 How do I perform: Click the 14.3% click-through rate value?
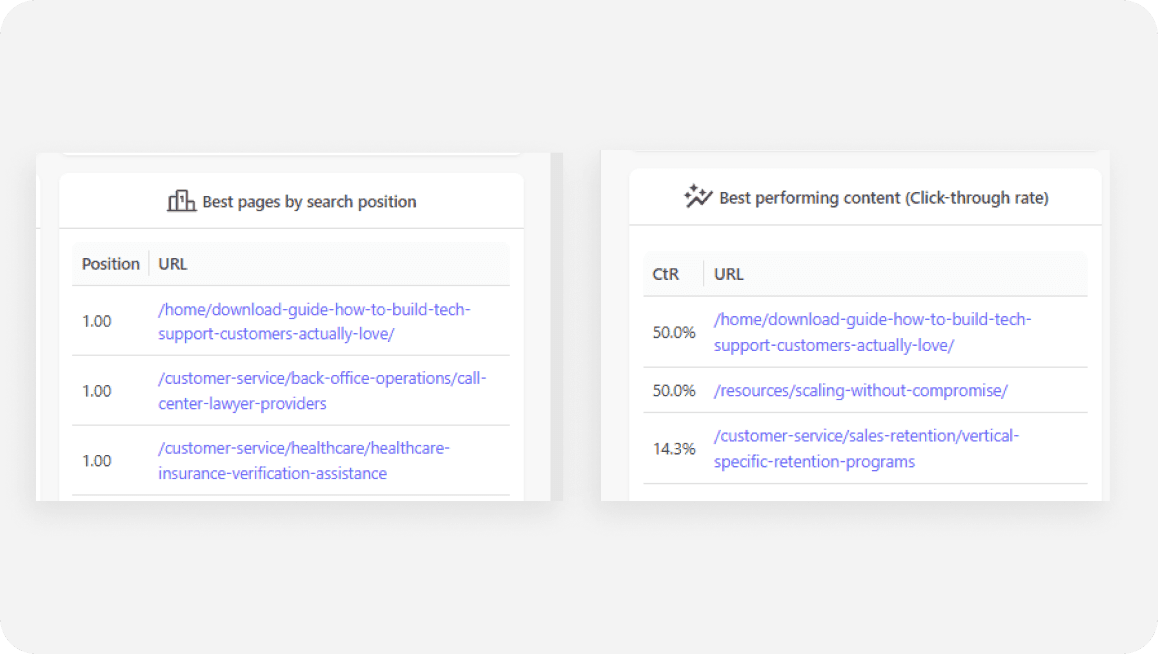[x=674, y=449]
